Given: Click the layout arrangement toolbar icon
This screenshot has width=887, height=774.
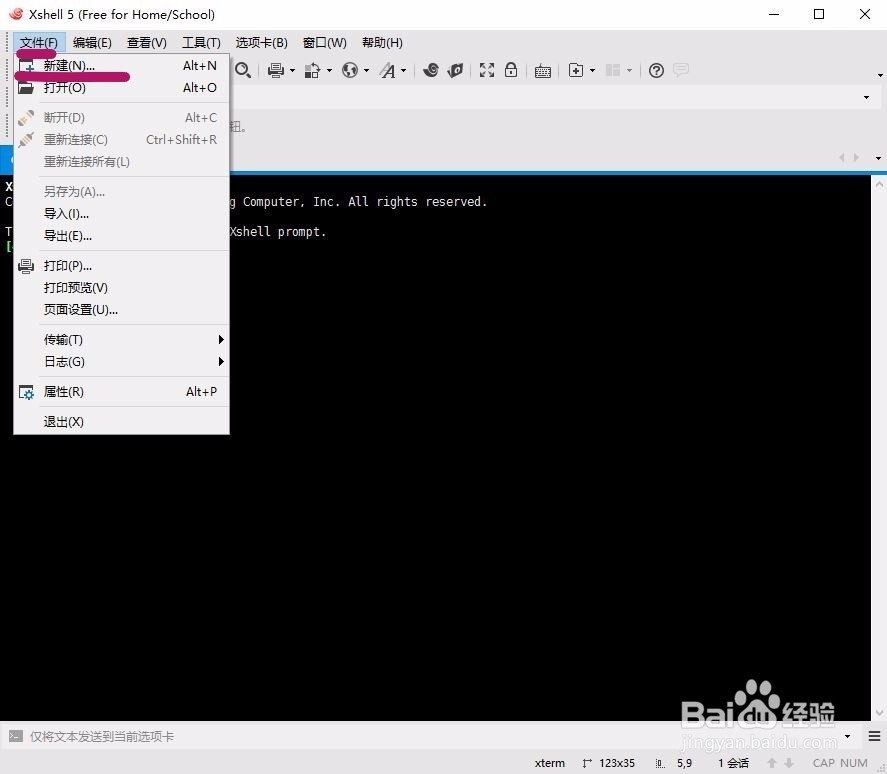Looking at the screenshot, I should coord(613,70).
